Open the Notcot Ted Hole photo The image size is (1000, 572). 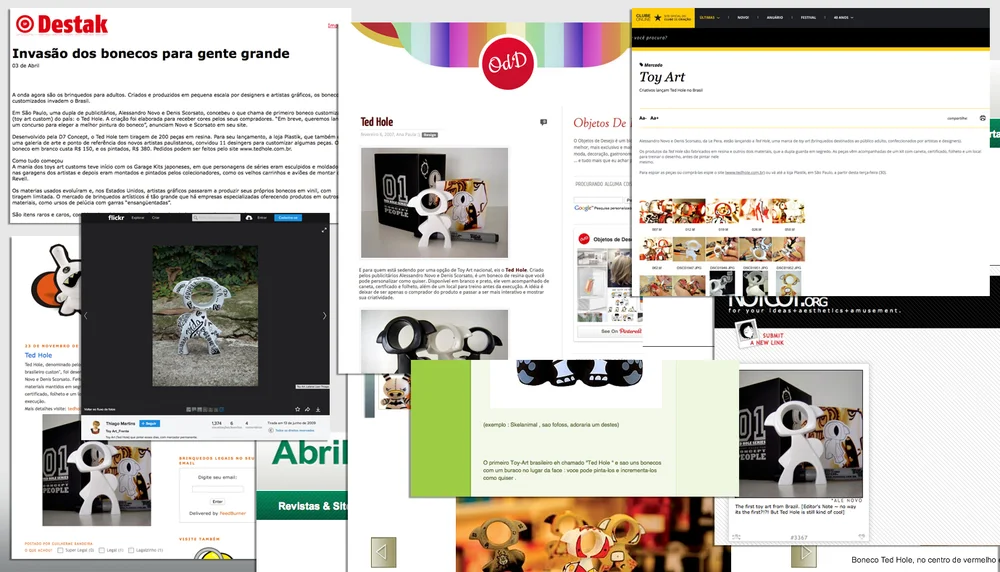click(x=801, y=433)
